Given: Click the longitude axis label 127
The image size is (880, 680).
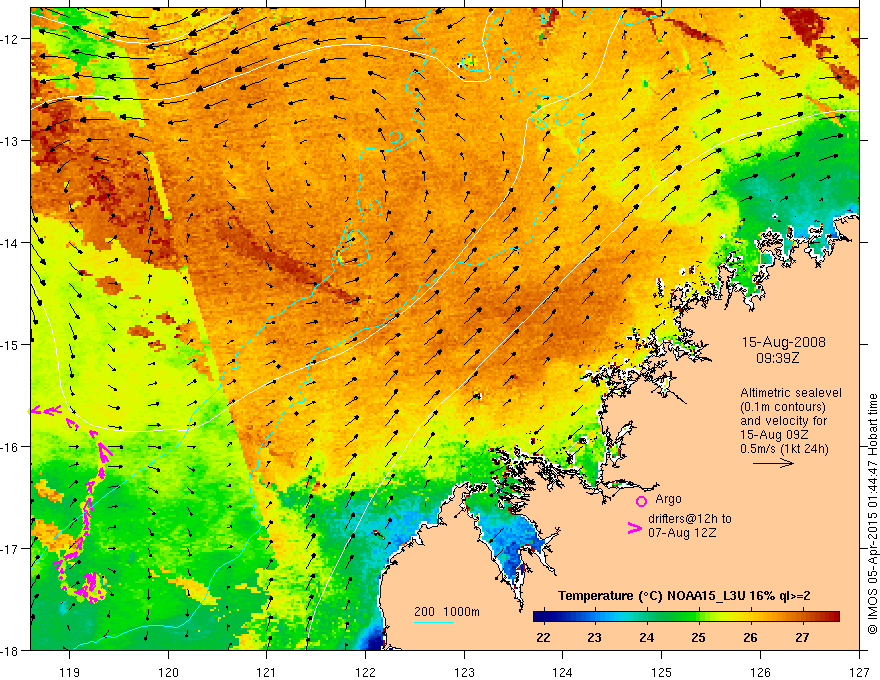Looking at the screenshot, I should point(859,672).
